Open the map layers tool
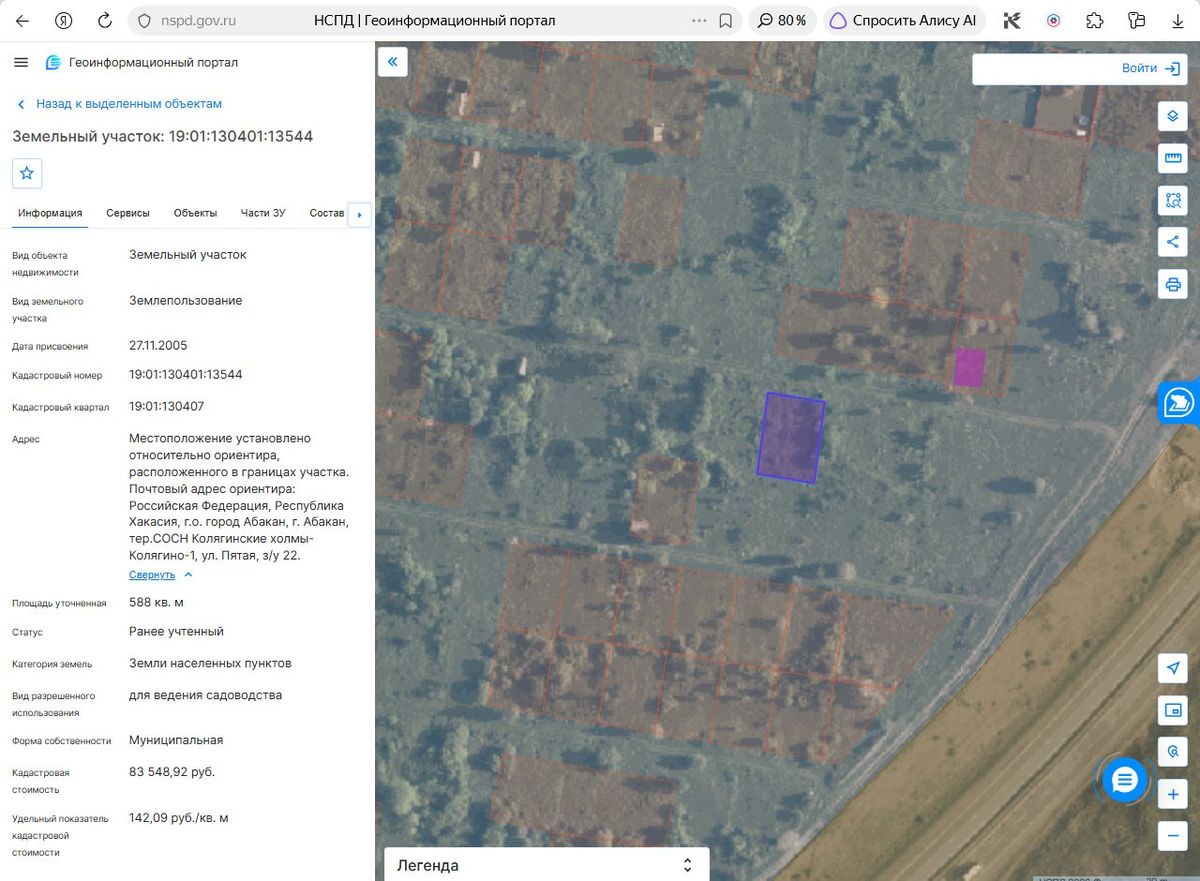The height and width of the screenshot is (881, 1200). coord(1173,116)
